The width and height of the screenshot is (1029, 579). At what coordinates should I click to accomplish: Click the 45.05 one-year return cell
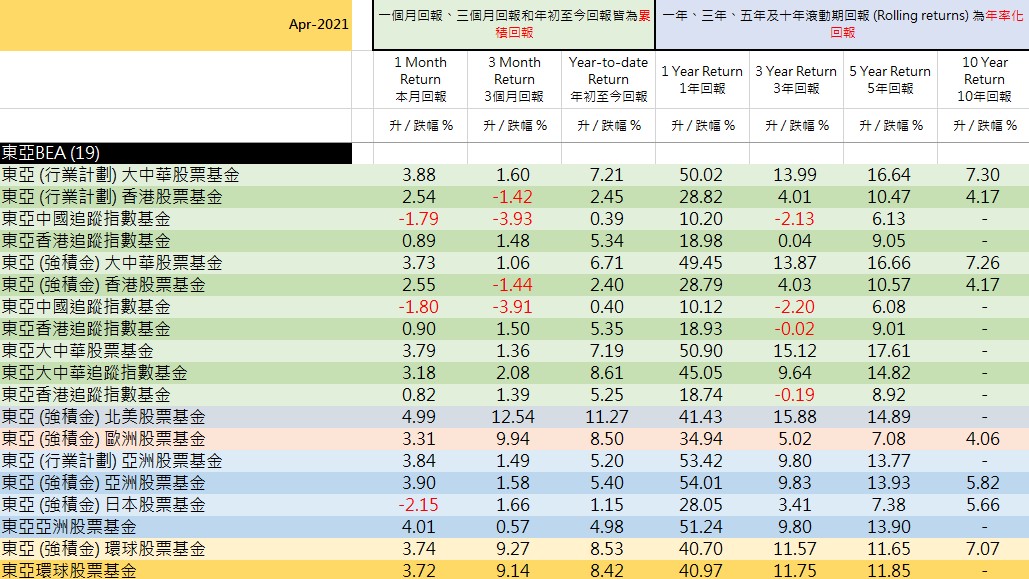[x=701, y=373]
